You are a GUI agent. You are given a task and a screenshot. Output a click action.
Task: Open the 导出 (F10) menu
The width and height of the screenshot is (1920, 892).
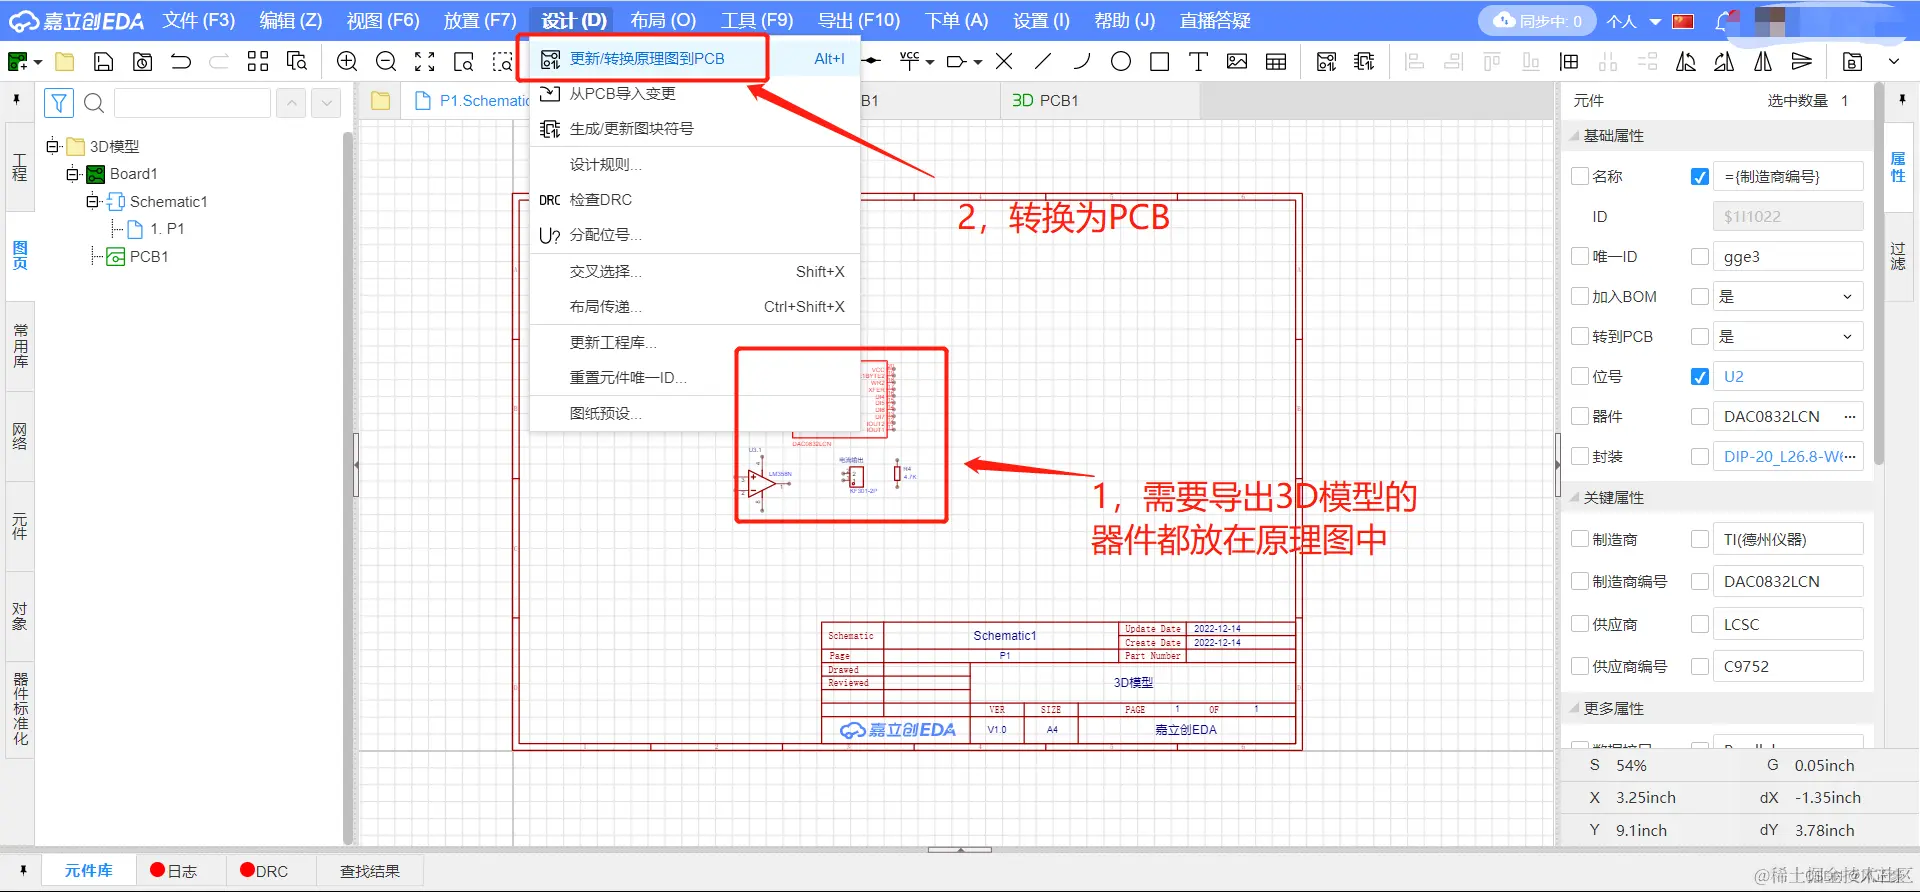pos(859,20)
